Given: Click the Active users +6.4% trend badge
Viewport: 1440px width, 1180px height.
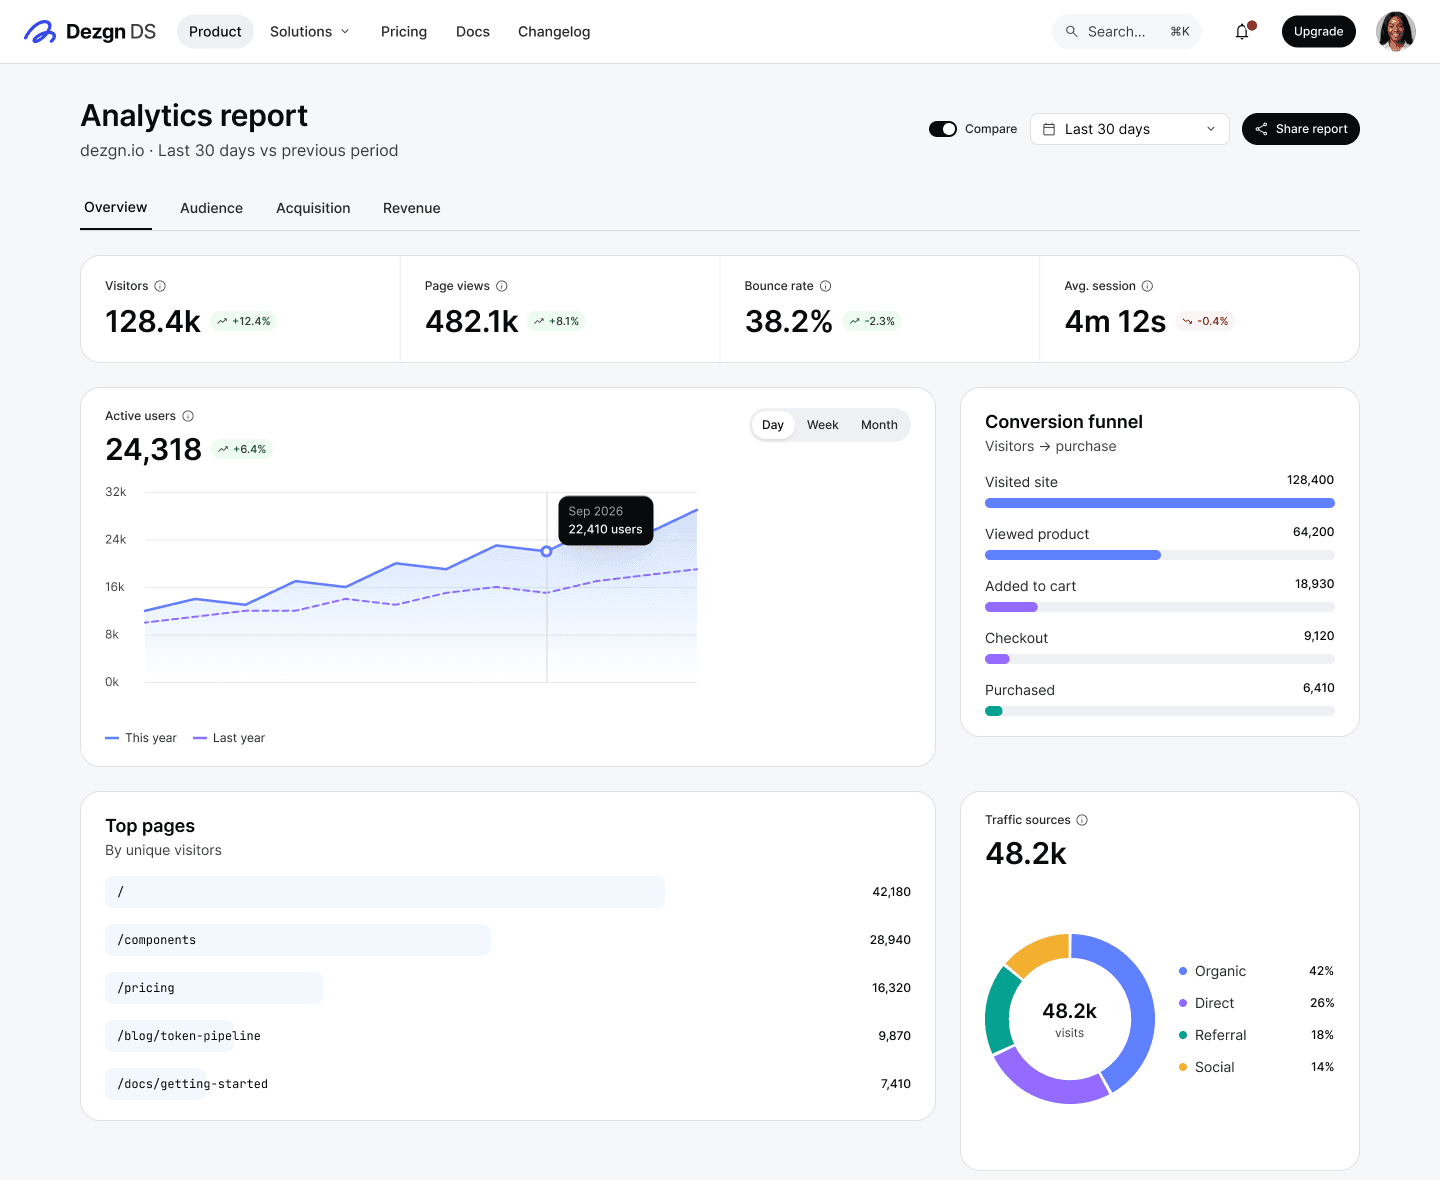Looking at the screenshot, I should (242, 449).
